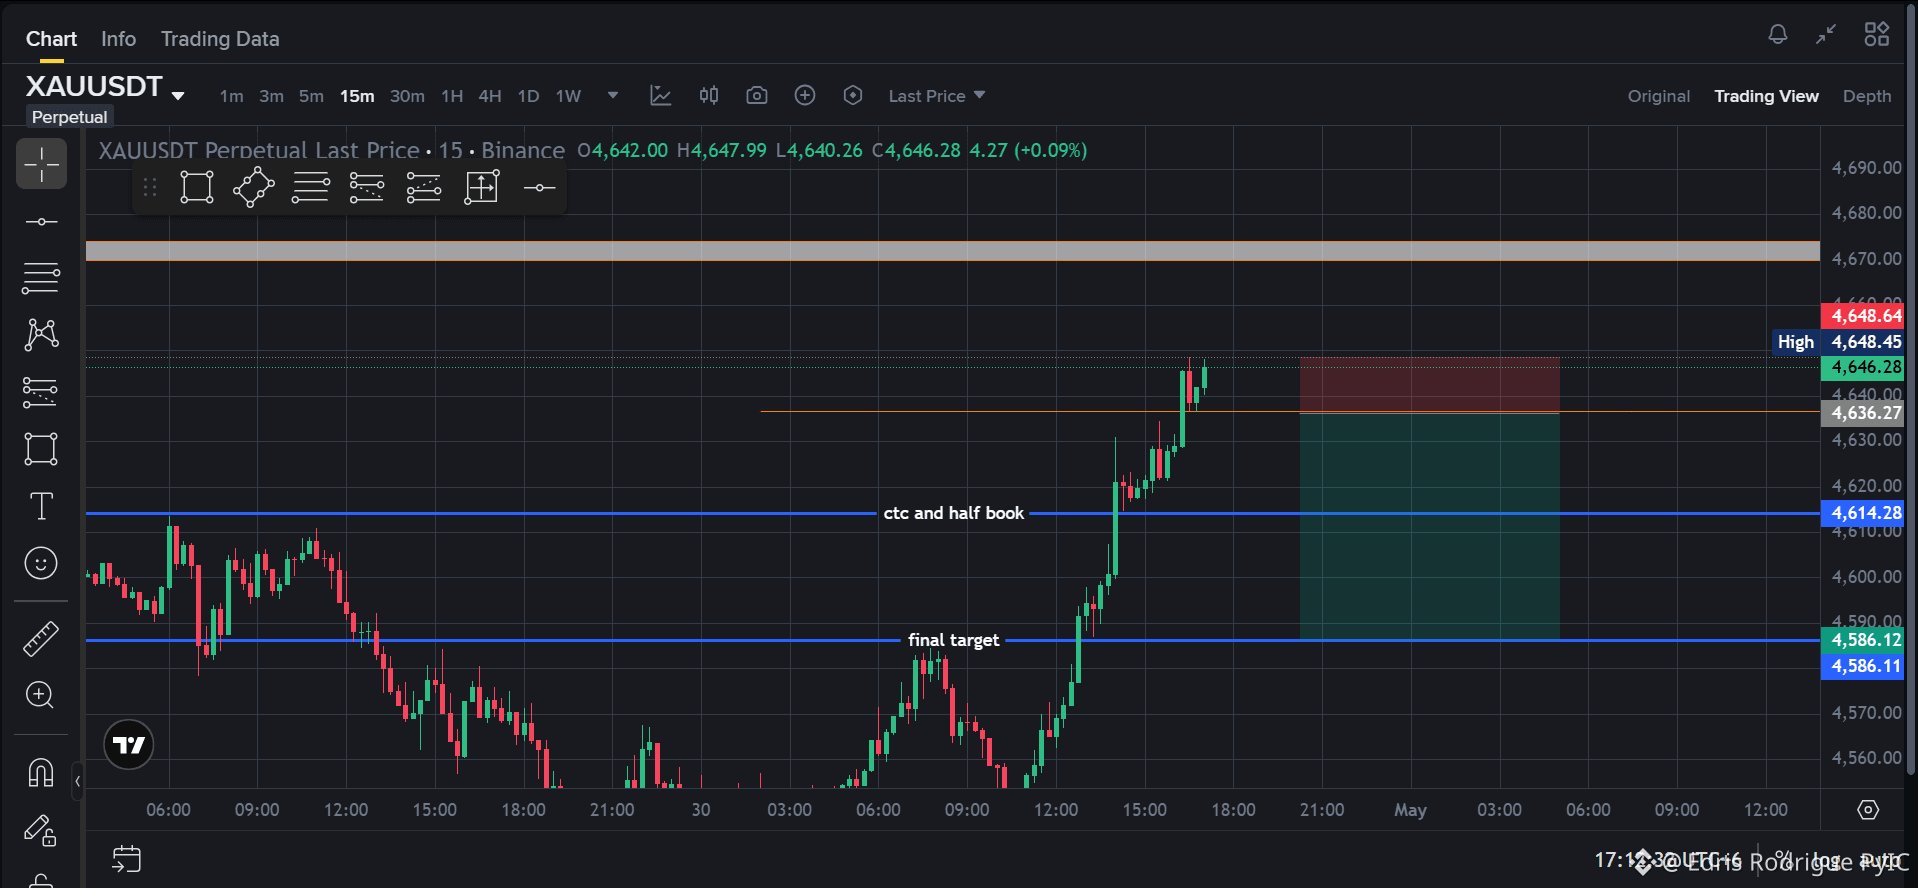The image size is (1918, 888).
Task: Expand the XAUUSDT symbol dropdown
Action: tap(178, 96)
